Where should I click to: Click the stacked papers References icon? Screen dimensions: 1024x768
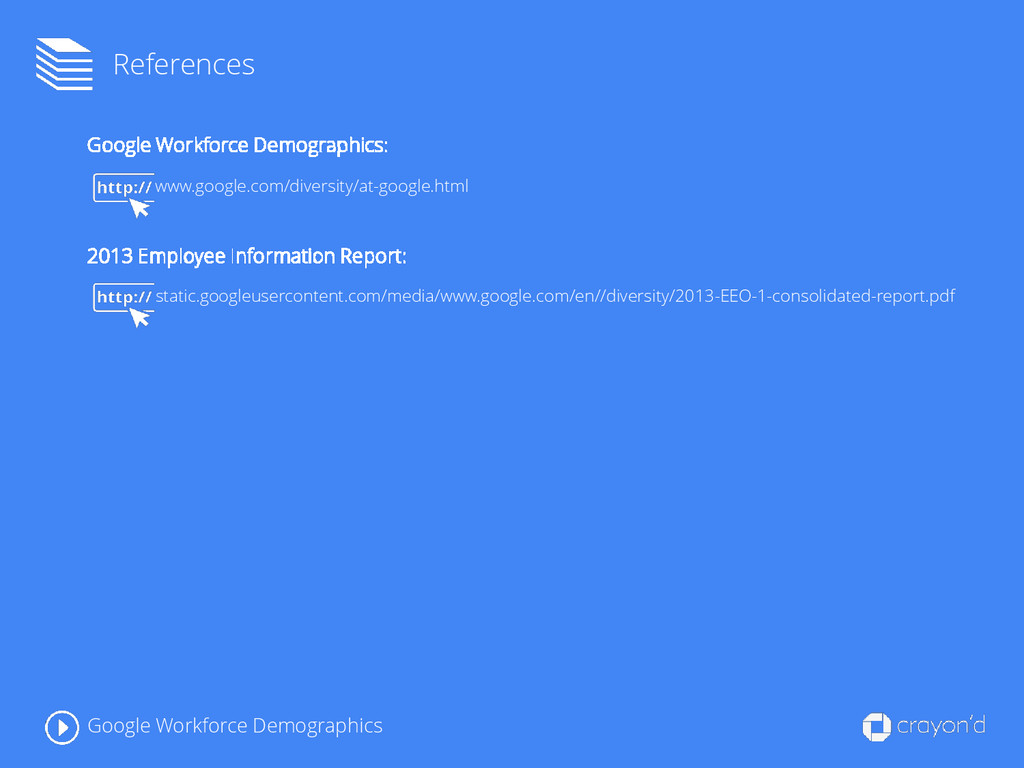coord(64,64)
